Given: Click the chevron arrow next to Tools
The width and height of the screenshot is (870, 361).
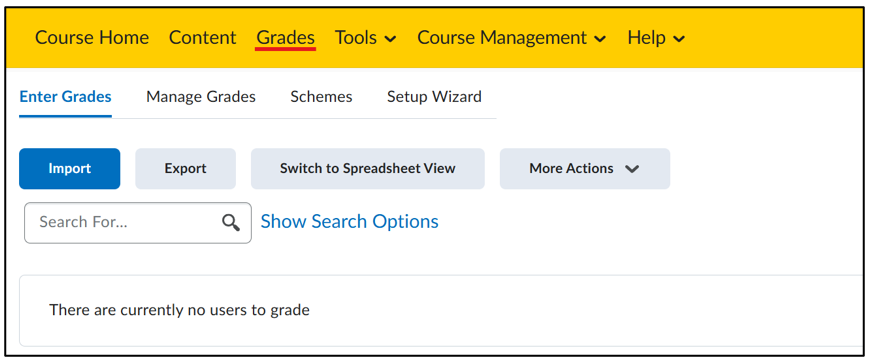Looking at the screenshot, I should (390, 39).
